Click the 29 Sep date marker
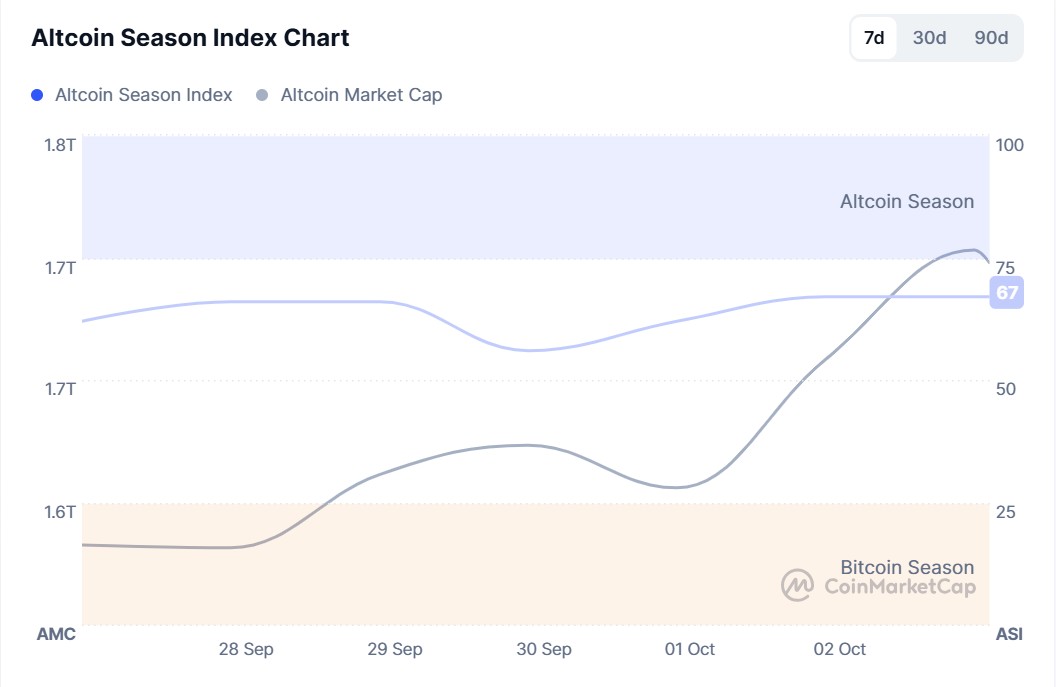Image resolution: width=1056 pixels, height=687 pixels. (395, 649)
